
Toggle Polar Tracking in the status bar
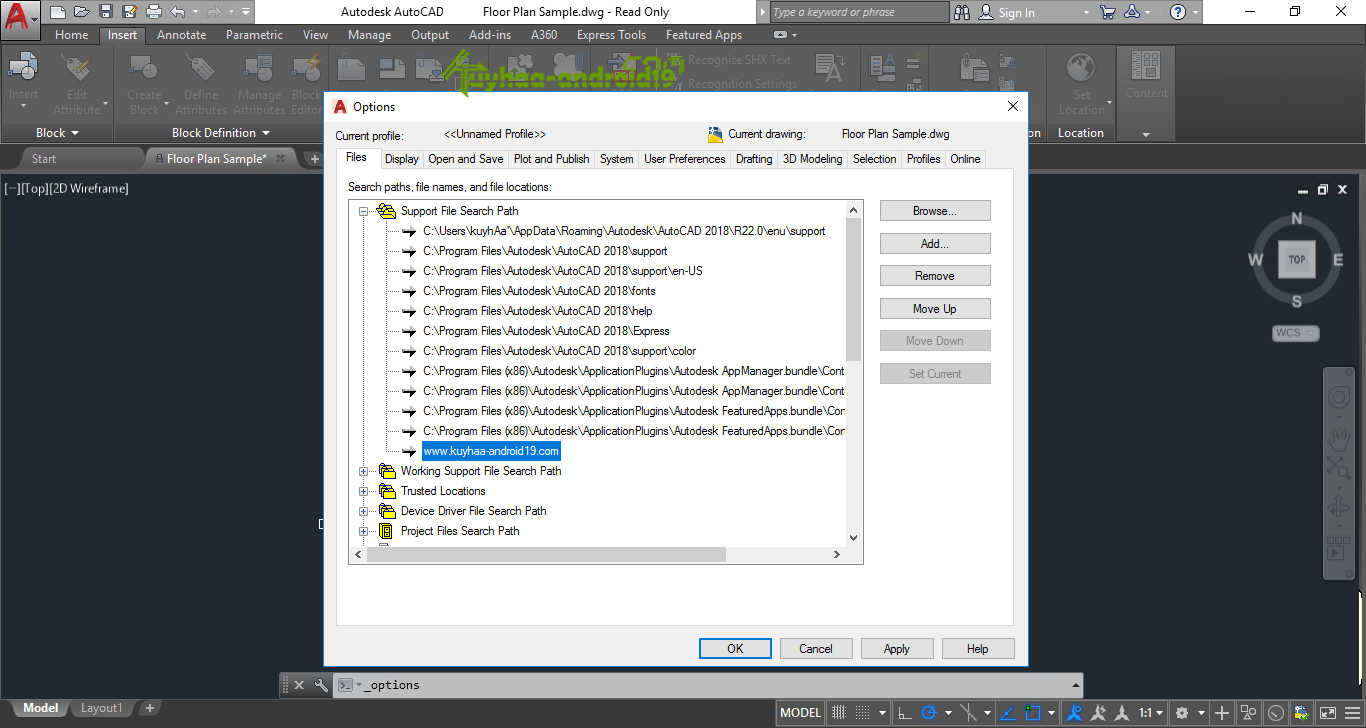click(x=929, y=713)
